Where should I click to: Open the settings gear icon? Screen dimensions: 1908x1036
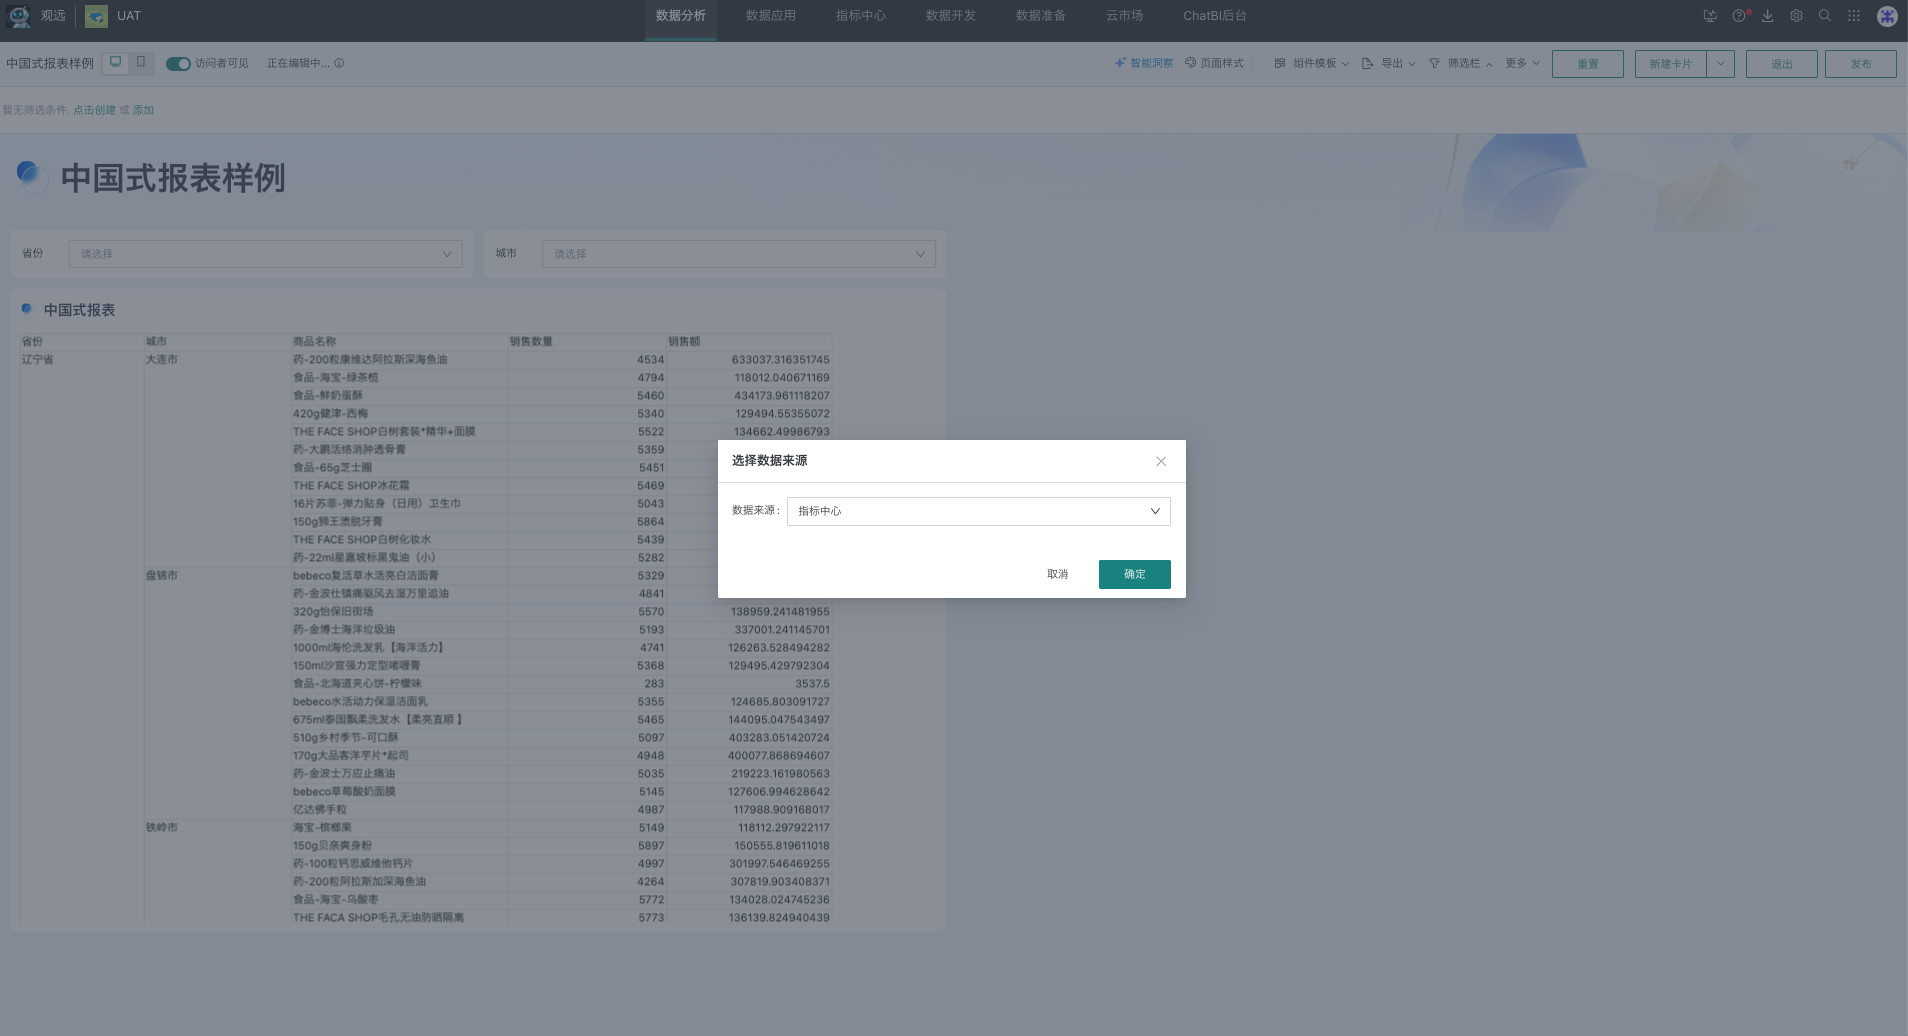pos(1796,16)
